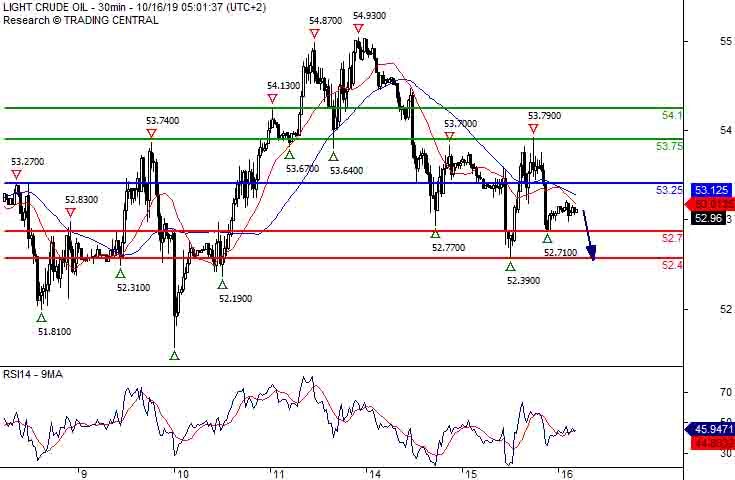The height and width of the screenshot is (480, 735).
Task: Select the 53.7000 price label
Action: 461,124
